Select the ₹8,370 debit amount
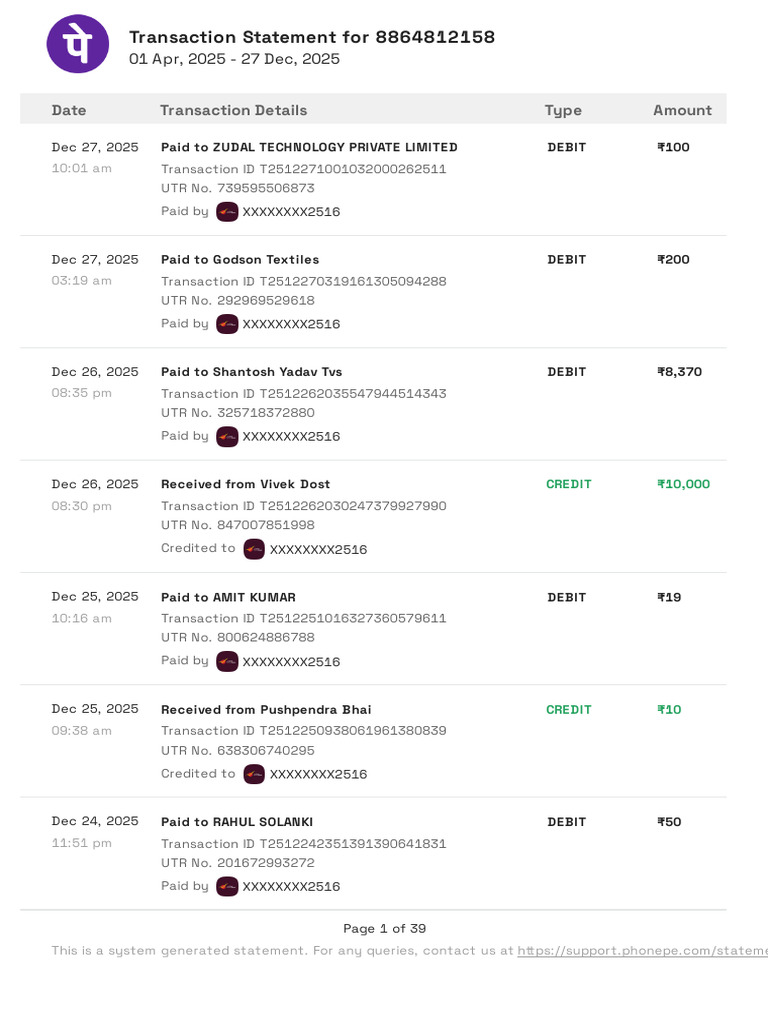This screenshot has height=1024, width=768. pyautogui.click(x=679, y=372)
